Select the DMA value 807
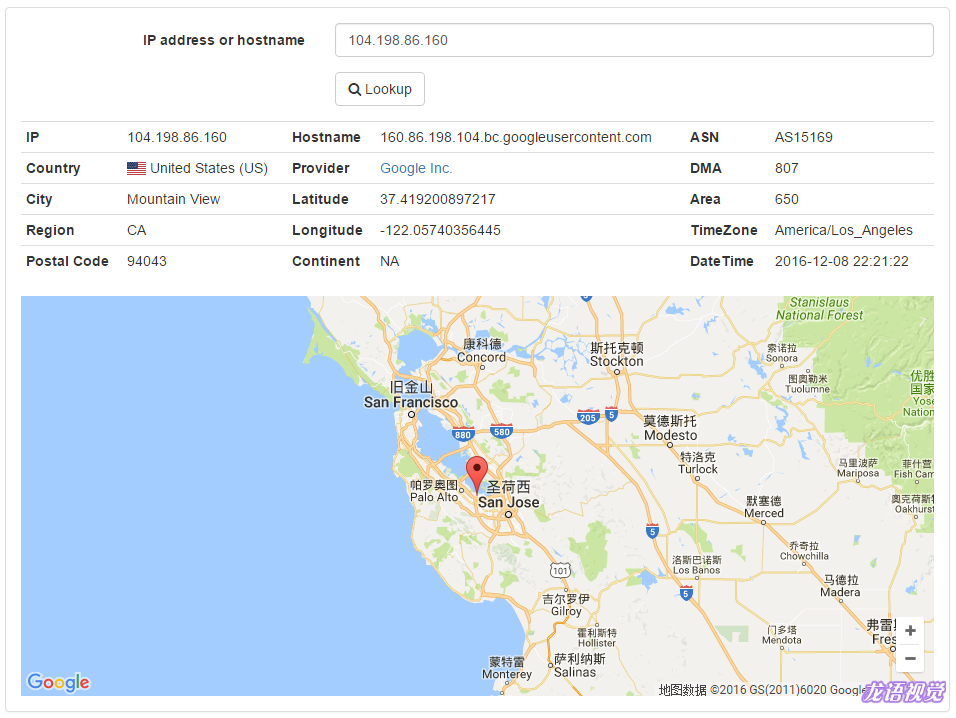Screen dimensions: 956x718 point(787,168)
